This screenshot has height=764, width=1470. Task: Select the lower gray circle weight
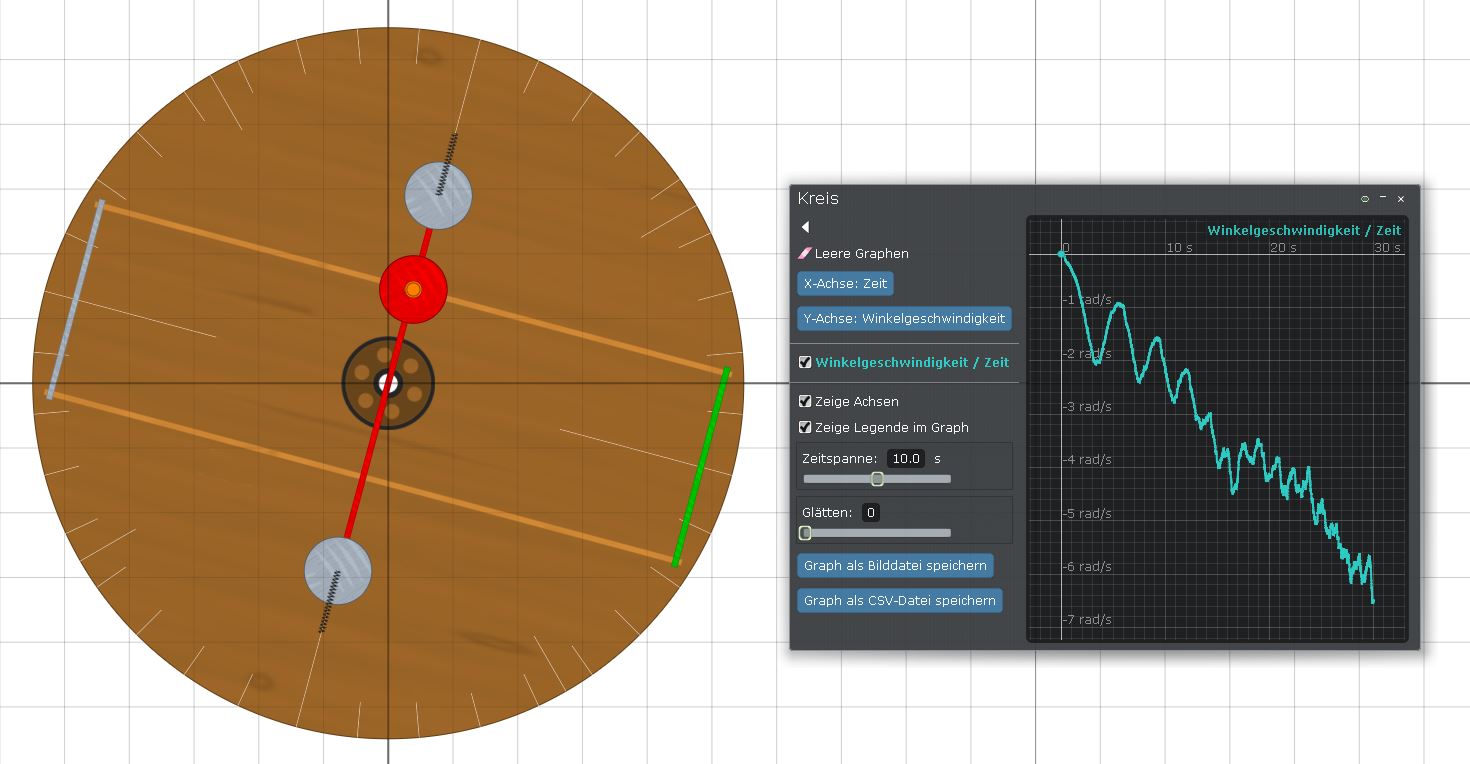click(x=338, y=571)
